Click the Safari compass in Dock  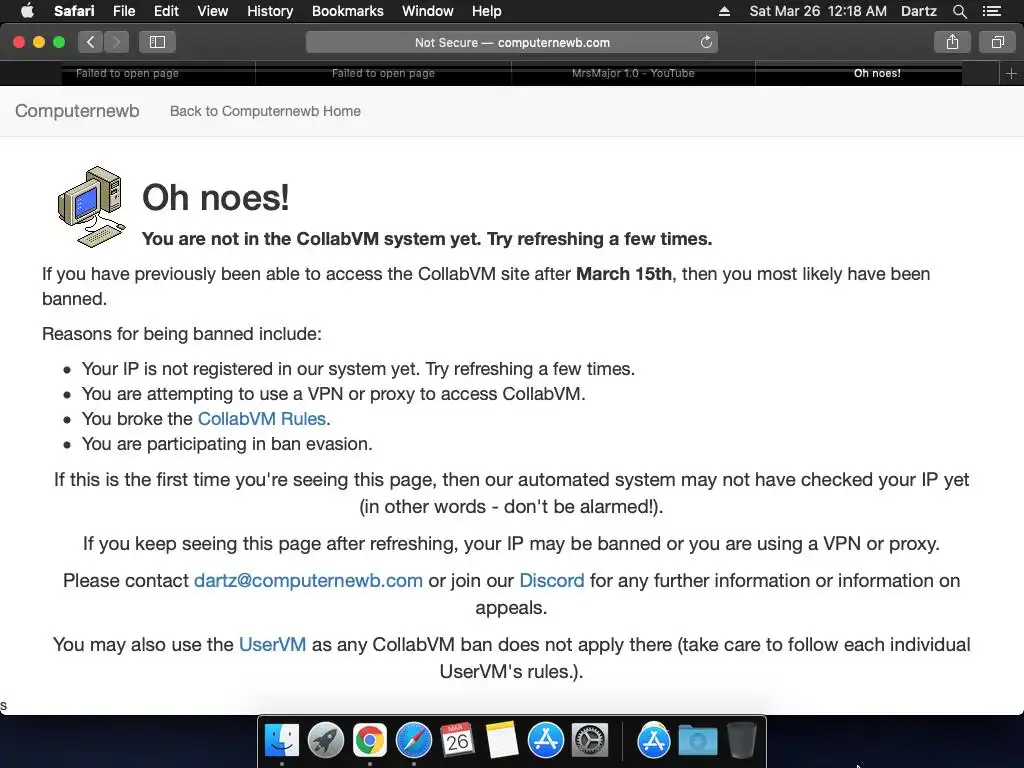(413, 741)
